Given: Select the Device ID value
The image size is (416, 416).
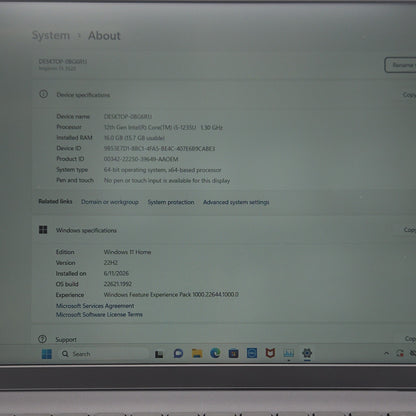Looking at the screenshot, I should tap(159, 149).
